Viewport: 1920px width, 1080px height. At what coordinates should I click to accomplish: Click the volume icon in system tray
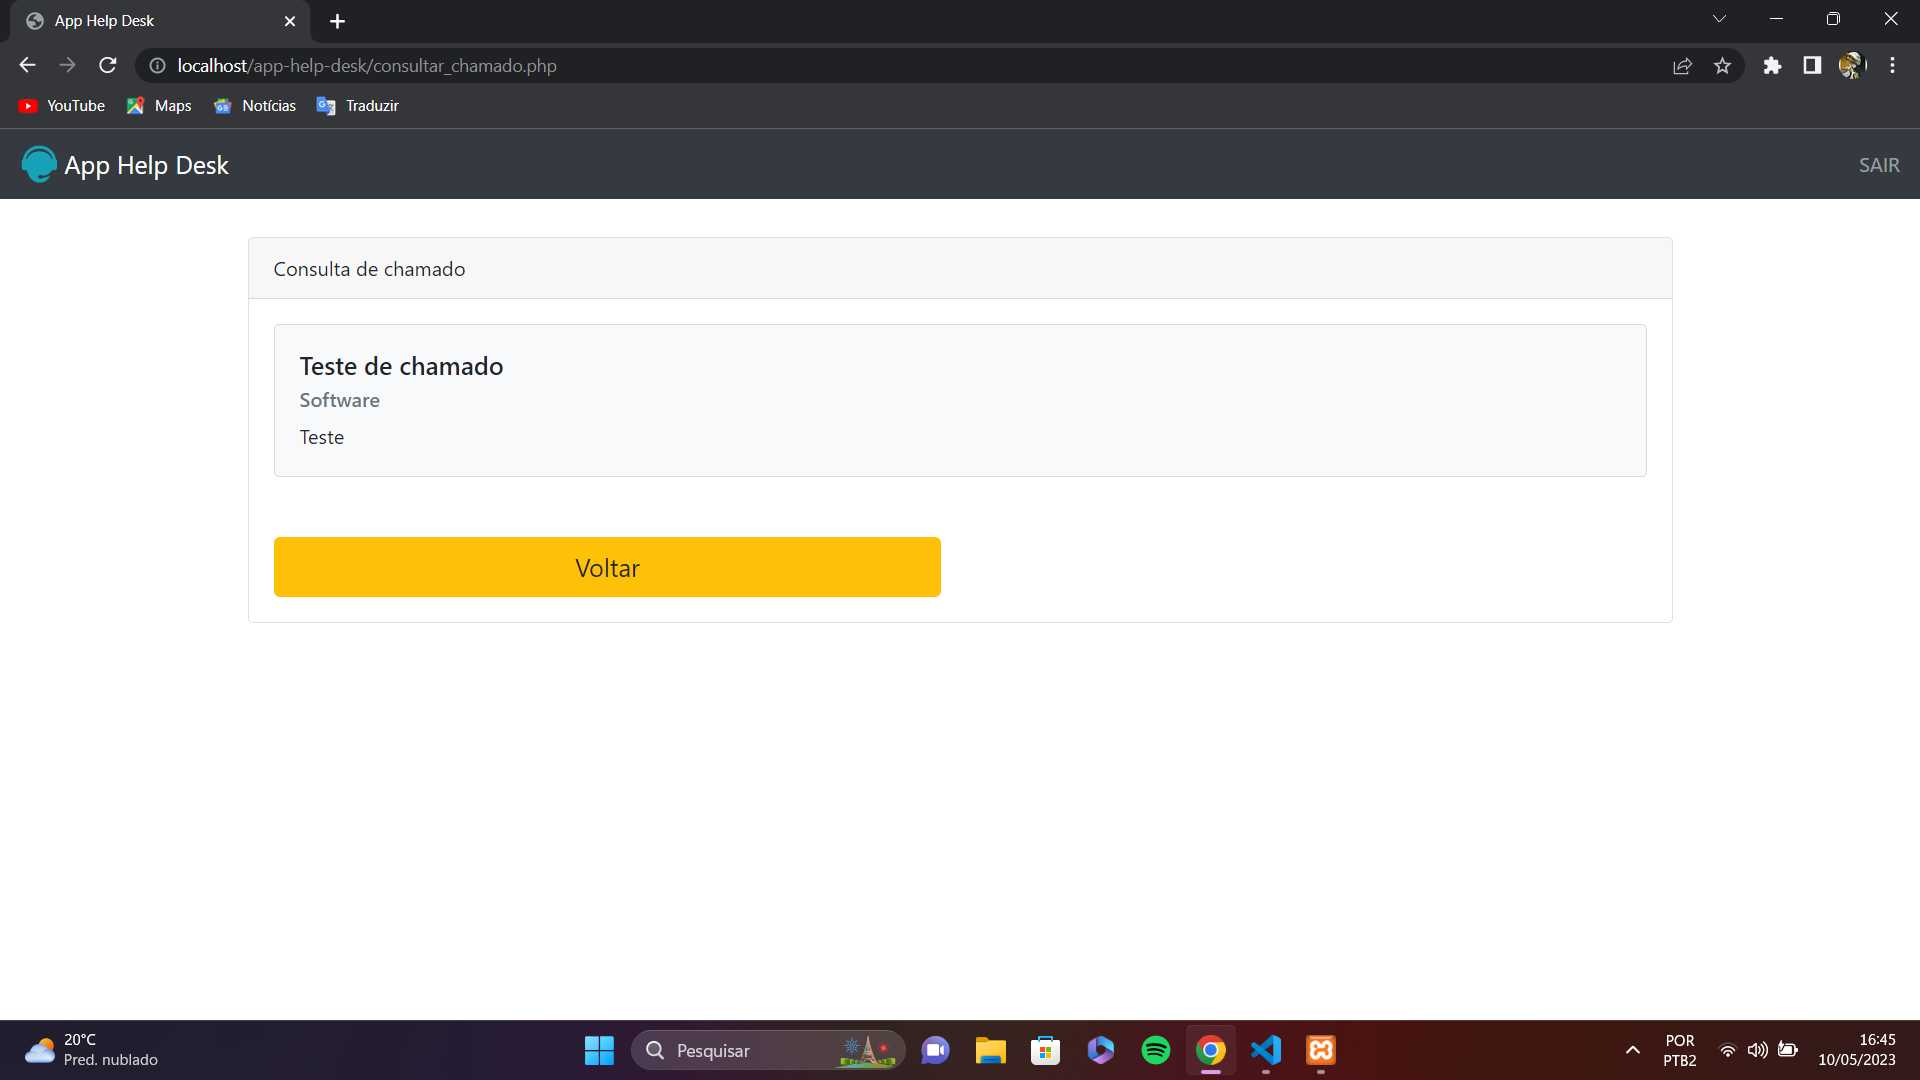(x=1759, y=1050)
